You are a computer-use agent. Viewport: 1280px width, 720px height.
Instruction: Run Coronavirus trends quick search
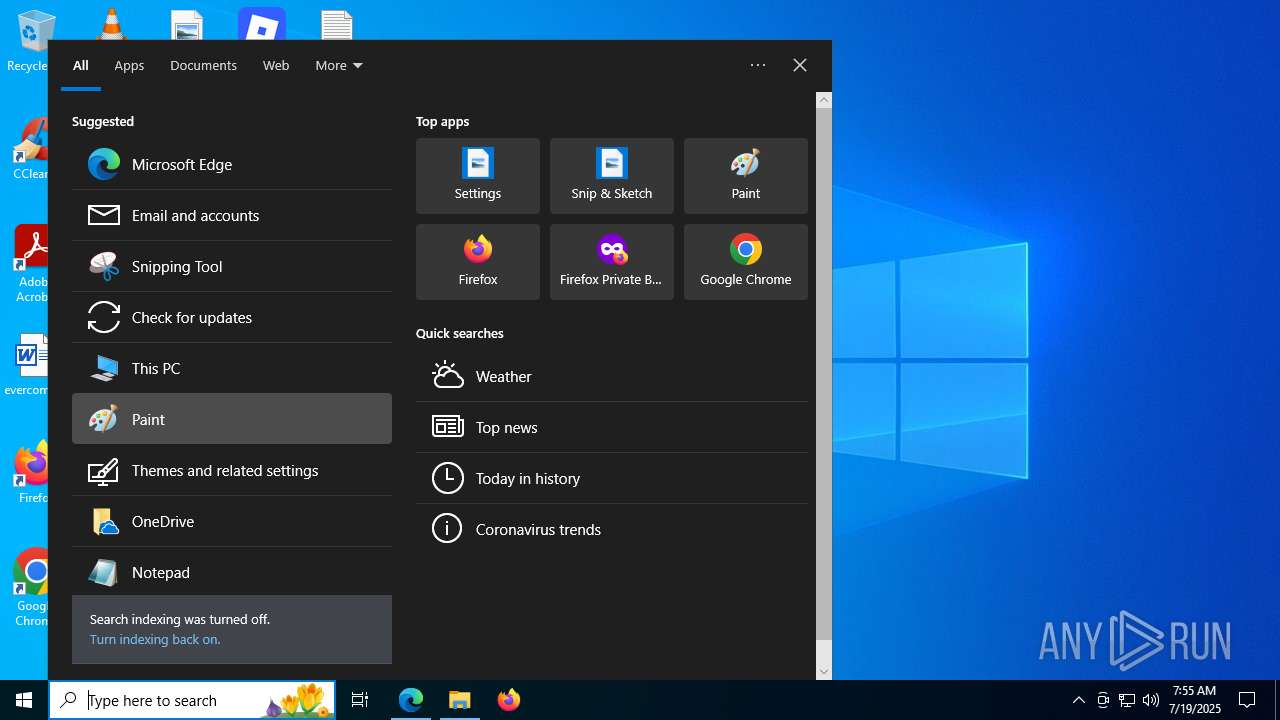[x=612, y=529]
